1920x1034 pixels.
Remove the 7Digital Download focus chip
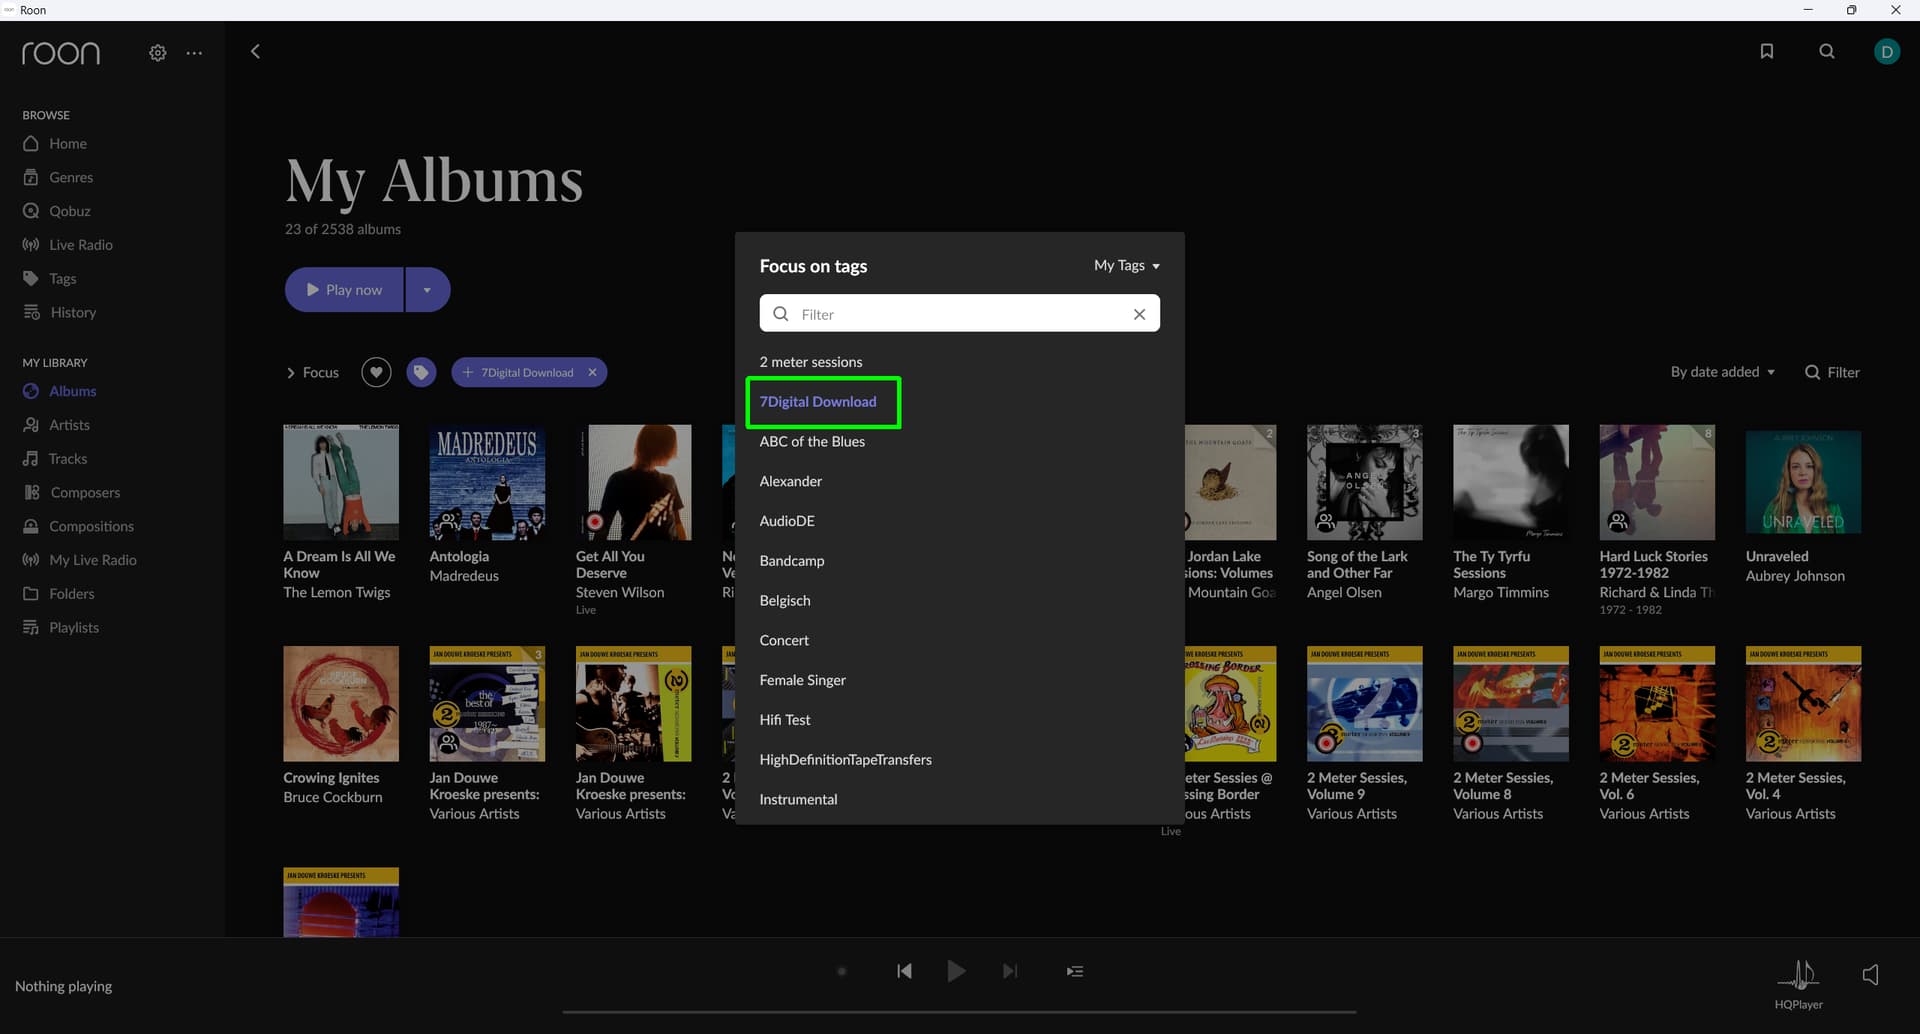pyautogui.click(x=592, y=372)
